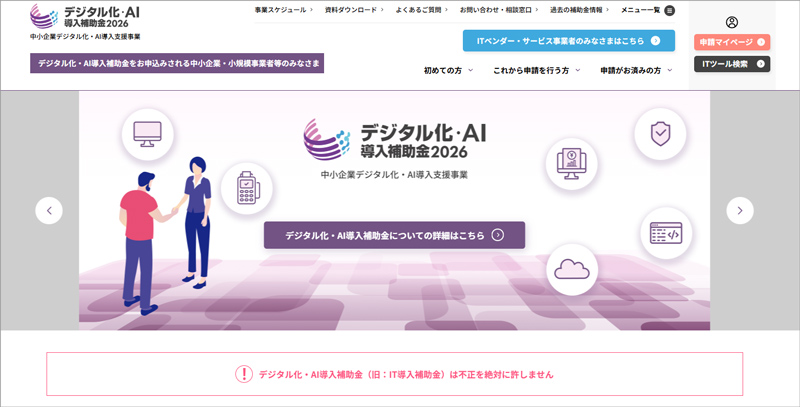Click the shield checkmark icon in banner

point(660,134)
